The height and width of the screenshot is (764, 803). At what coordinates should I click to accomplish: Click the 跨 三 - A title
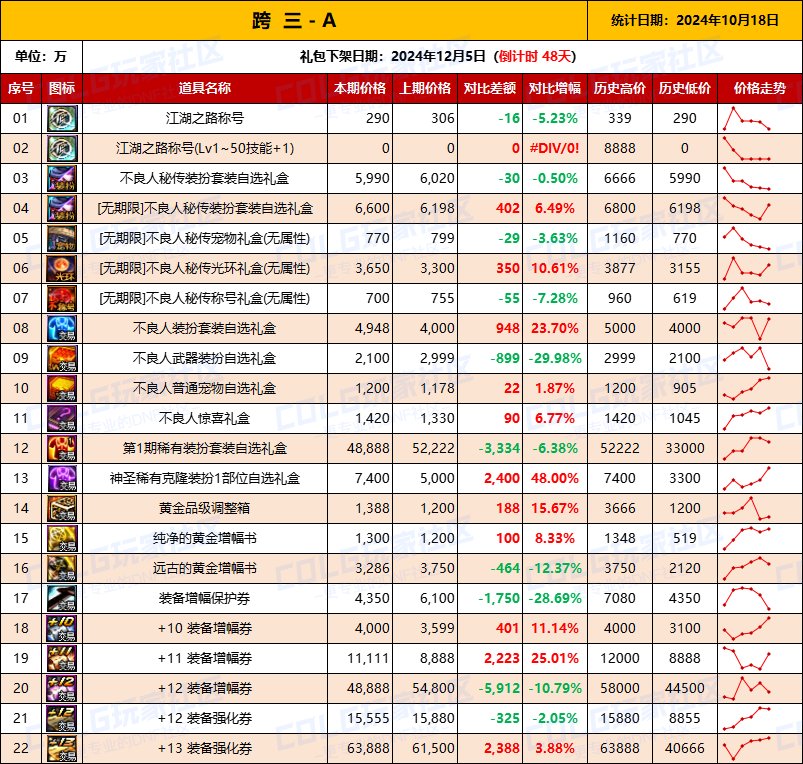(294, 20)
